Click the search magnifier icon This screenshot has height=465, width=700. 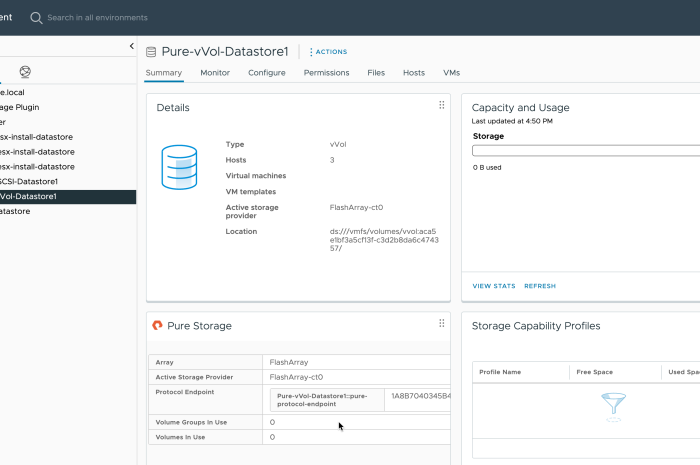pyautogui.click(x=36, y=18)
